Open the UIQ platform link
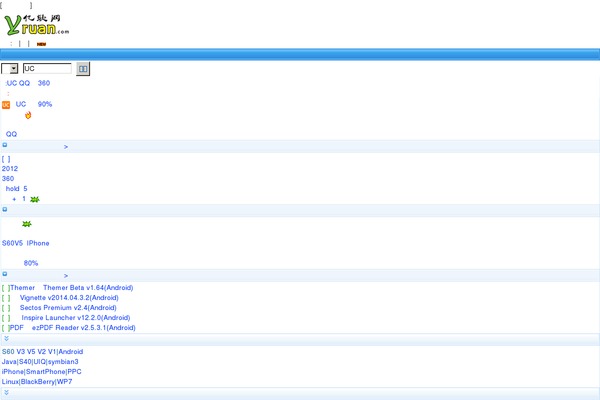Screen dimensions: 600x400 (39, 361)
